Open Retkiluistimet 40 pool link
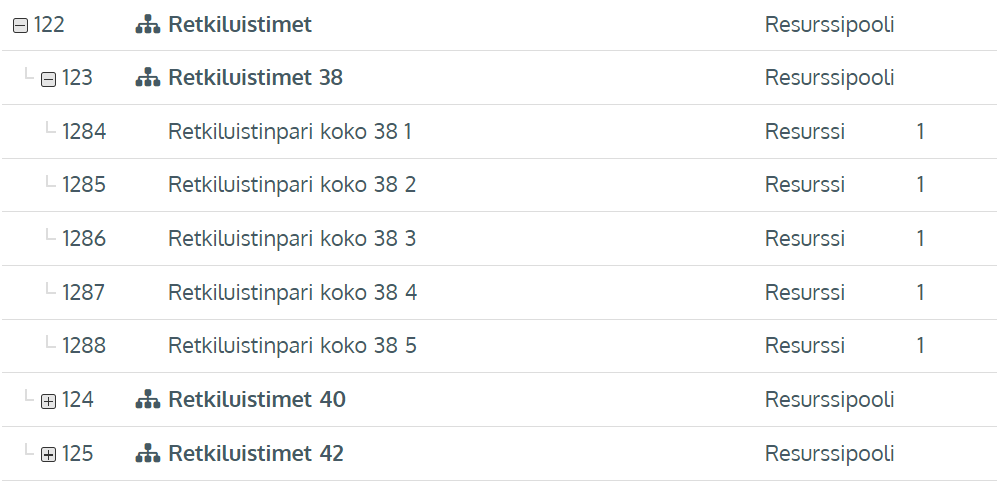997x484 pixels. (x=257, y=400)
